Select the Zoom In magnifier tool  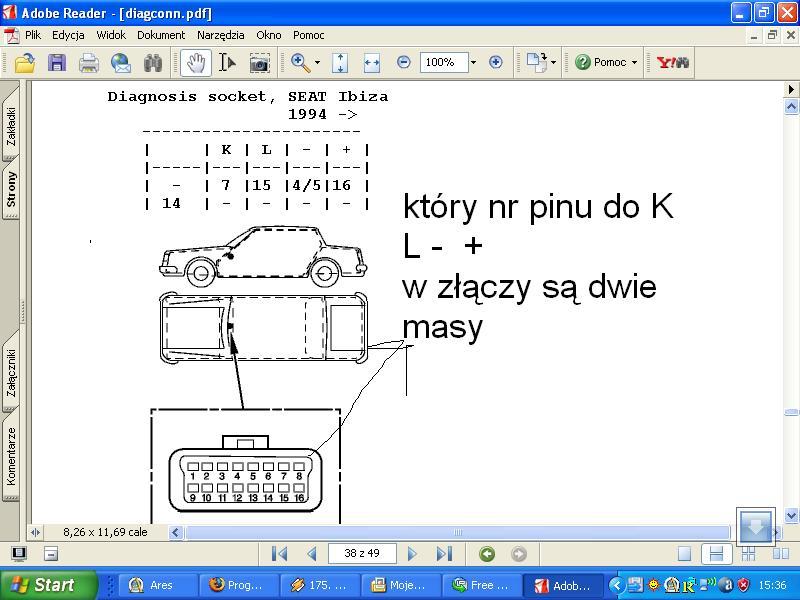click(300, 62)
